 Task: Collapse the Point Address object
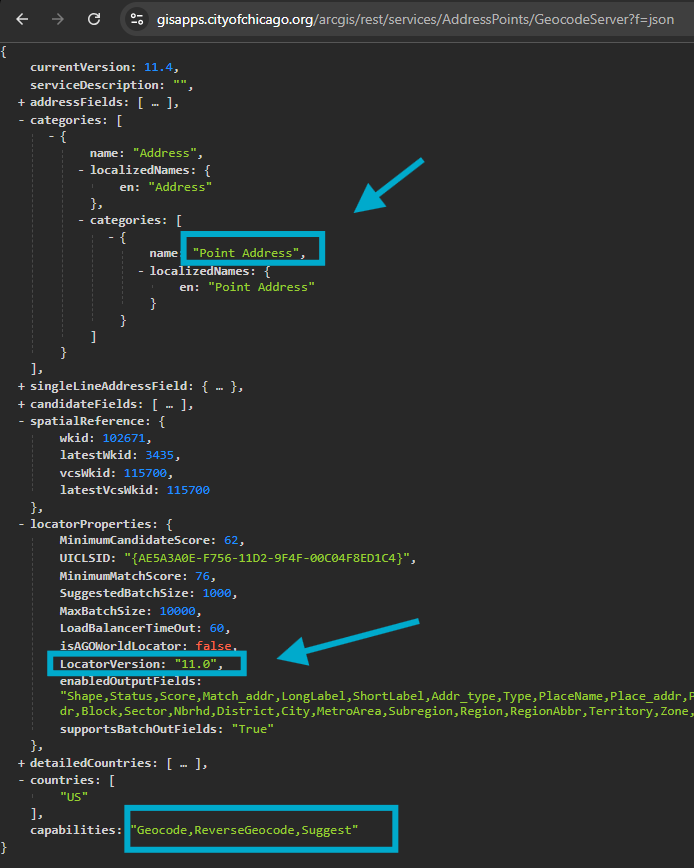coord(111,237)
